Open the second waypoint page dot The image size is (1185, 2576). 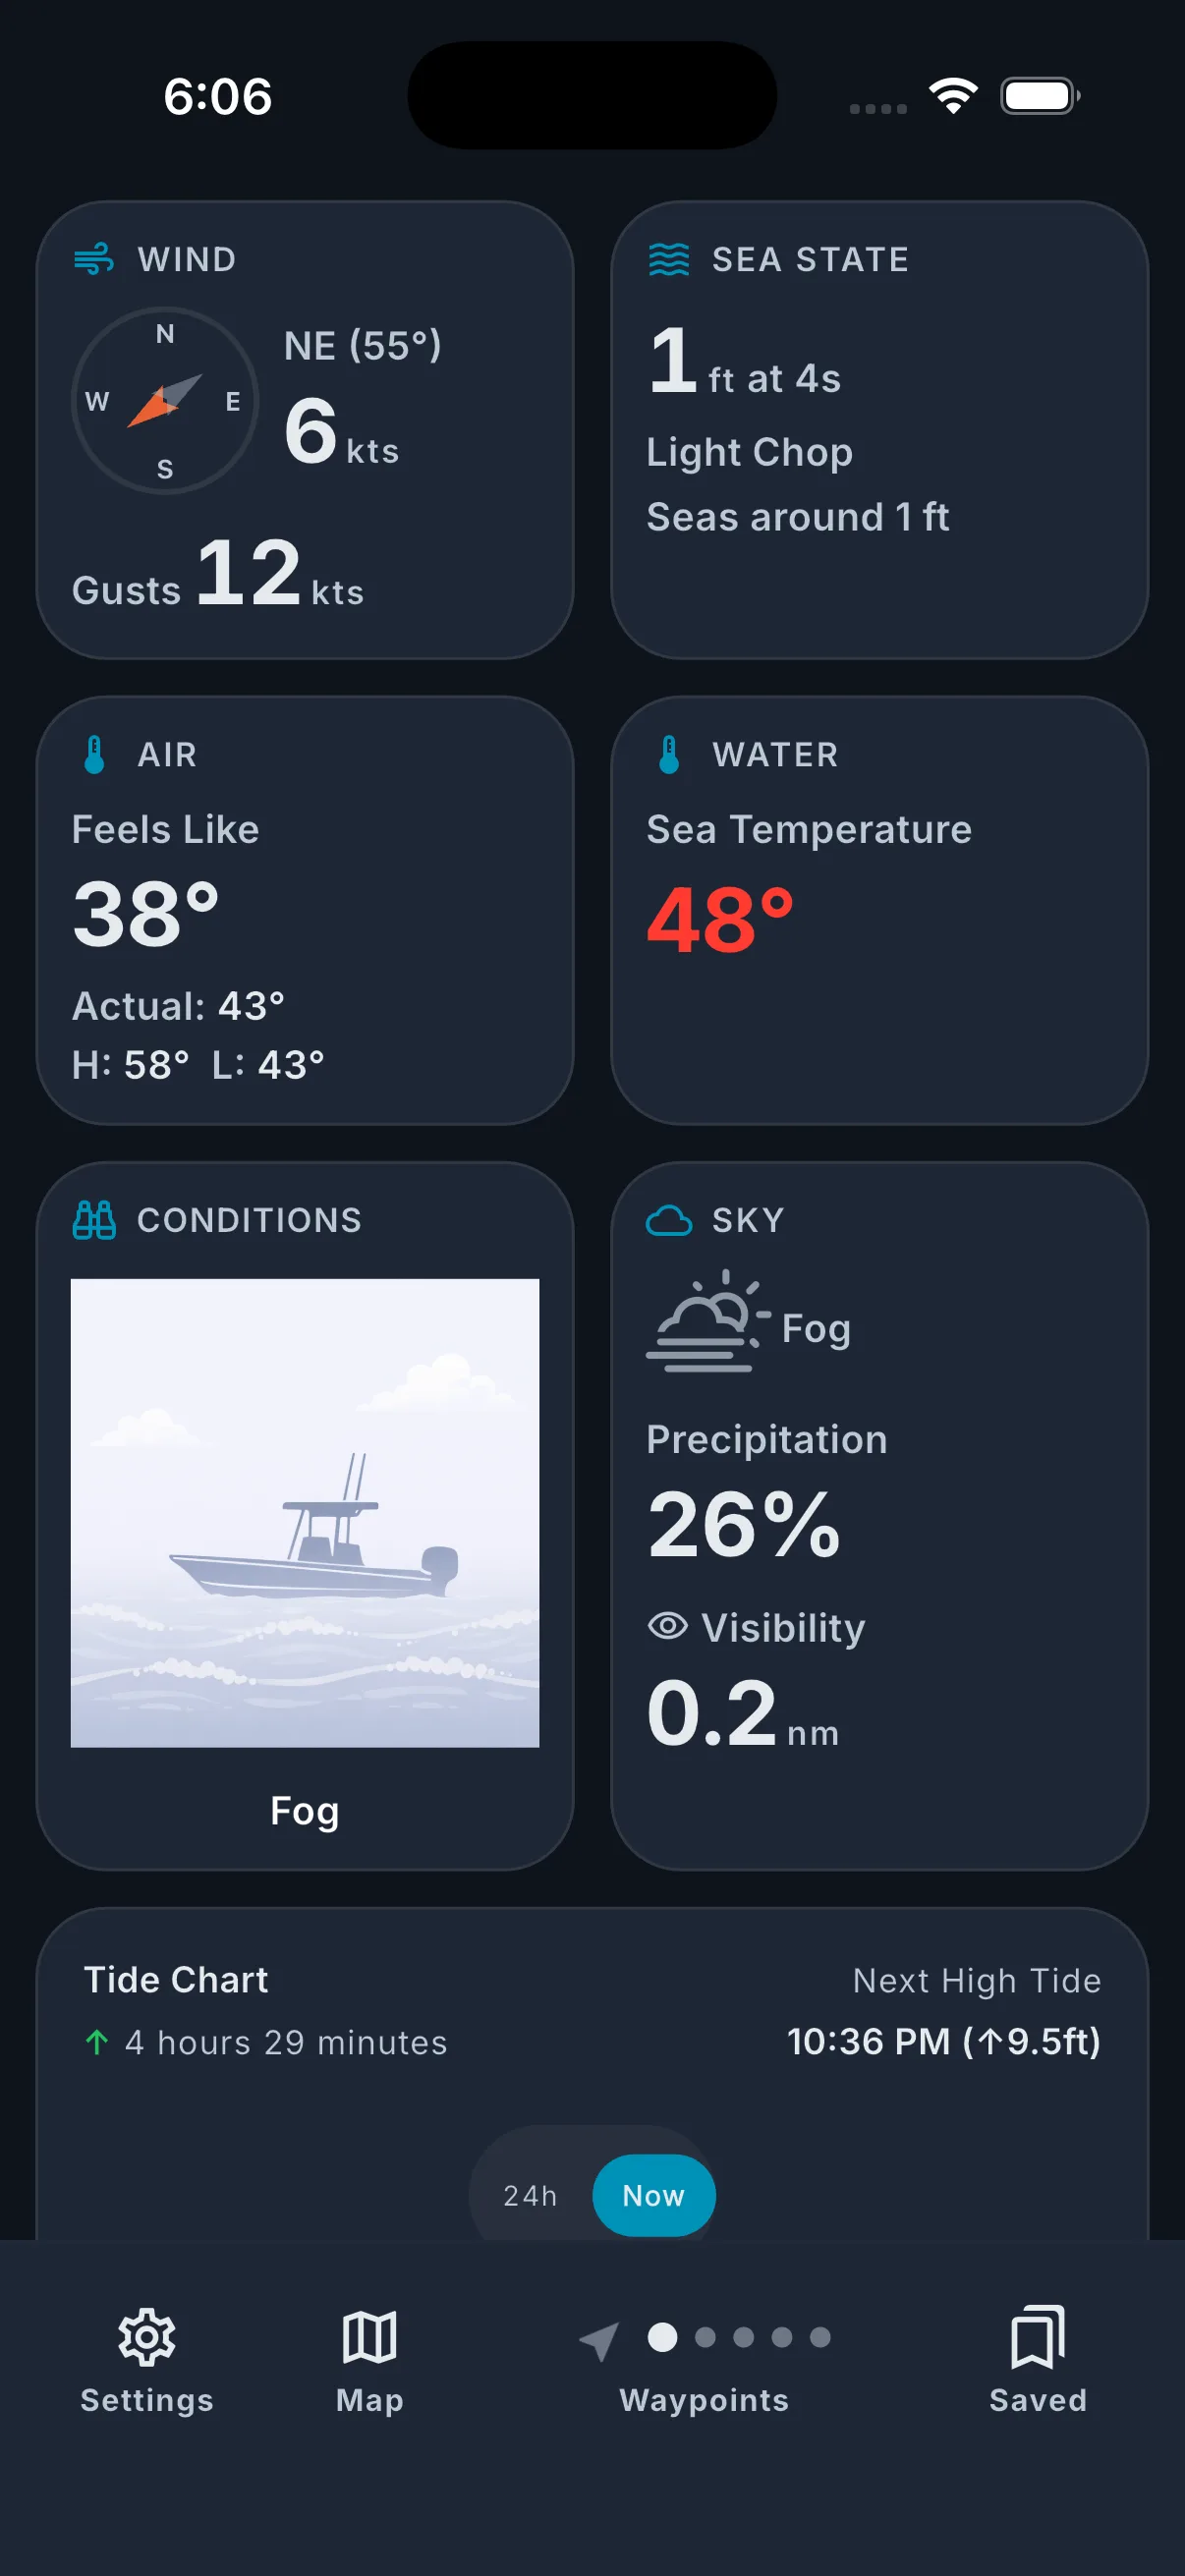point(705,2337)
